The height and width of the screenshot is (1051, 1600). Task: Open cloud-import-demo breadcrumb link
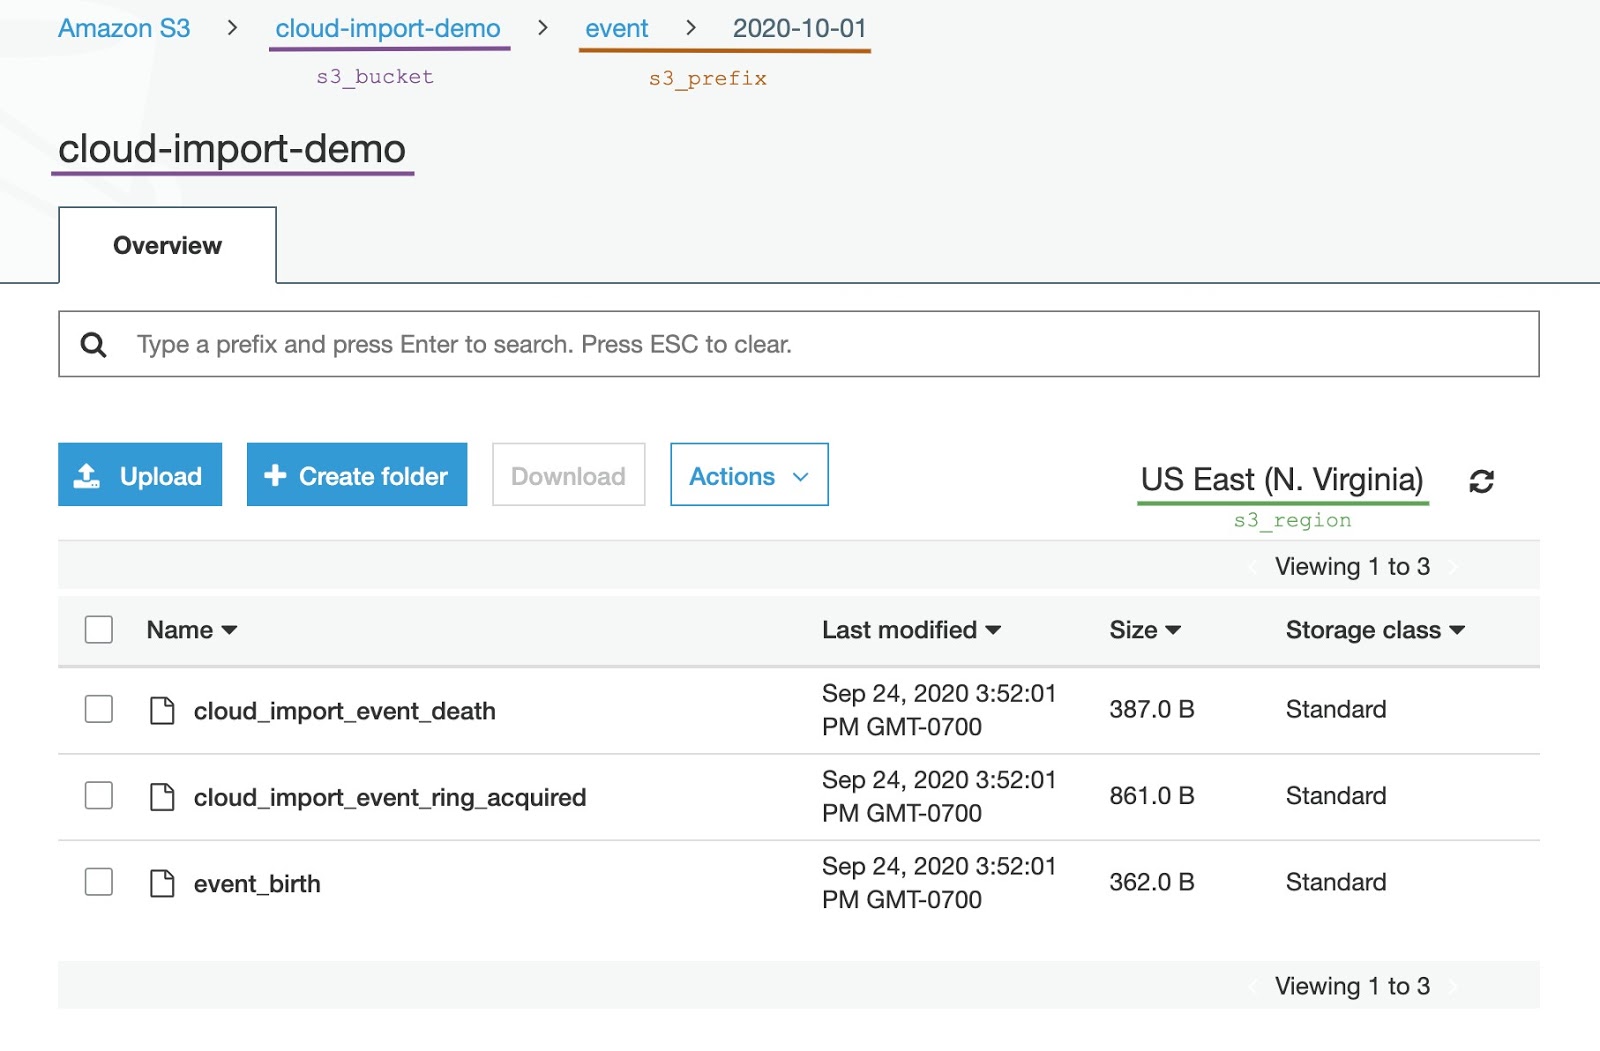tap(388, 28)
